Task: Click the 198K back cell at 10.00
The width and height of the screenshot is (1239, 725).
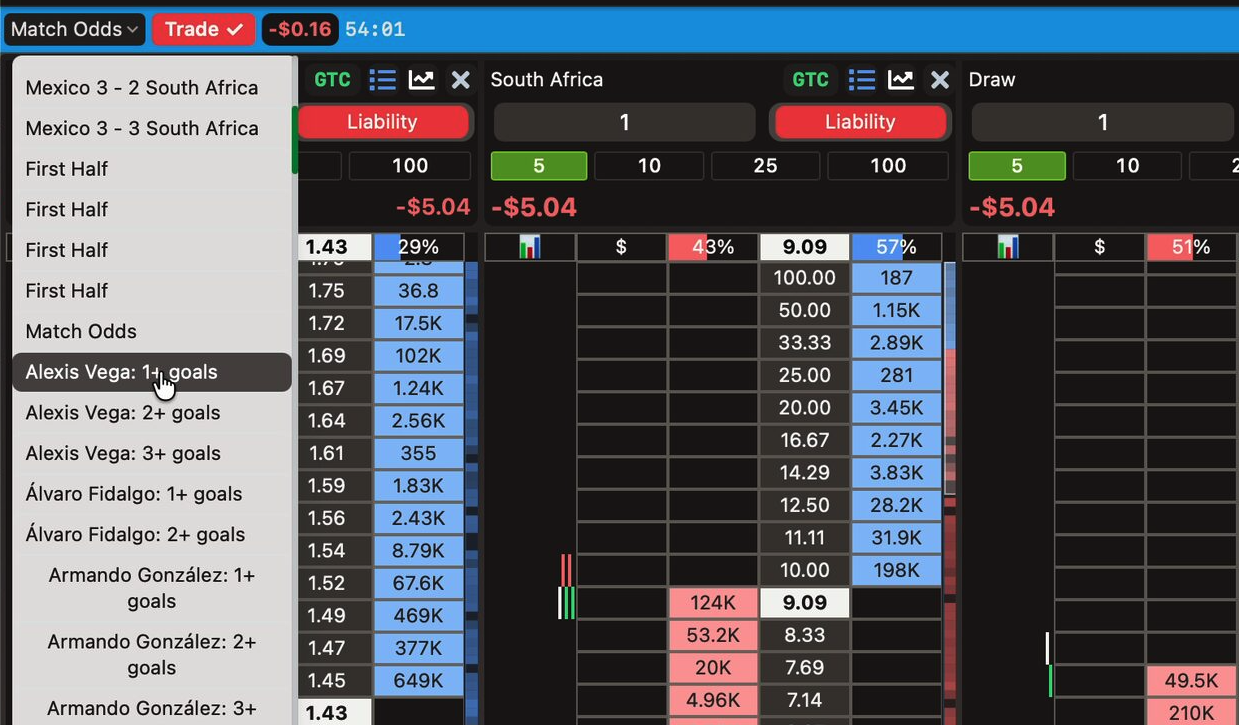Action: pyautogui.click(x=896, y=570)
